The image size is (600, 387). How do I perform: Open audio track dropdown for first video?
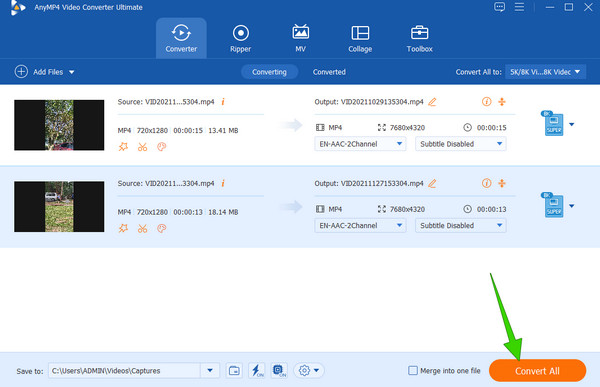click(360, 144)
